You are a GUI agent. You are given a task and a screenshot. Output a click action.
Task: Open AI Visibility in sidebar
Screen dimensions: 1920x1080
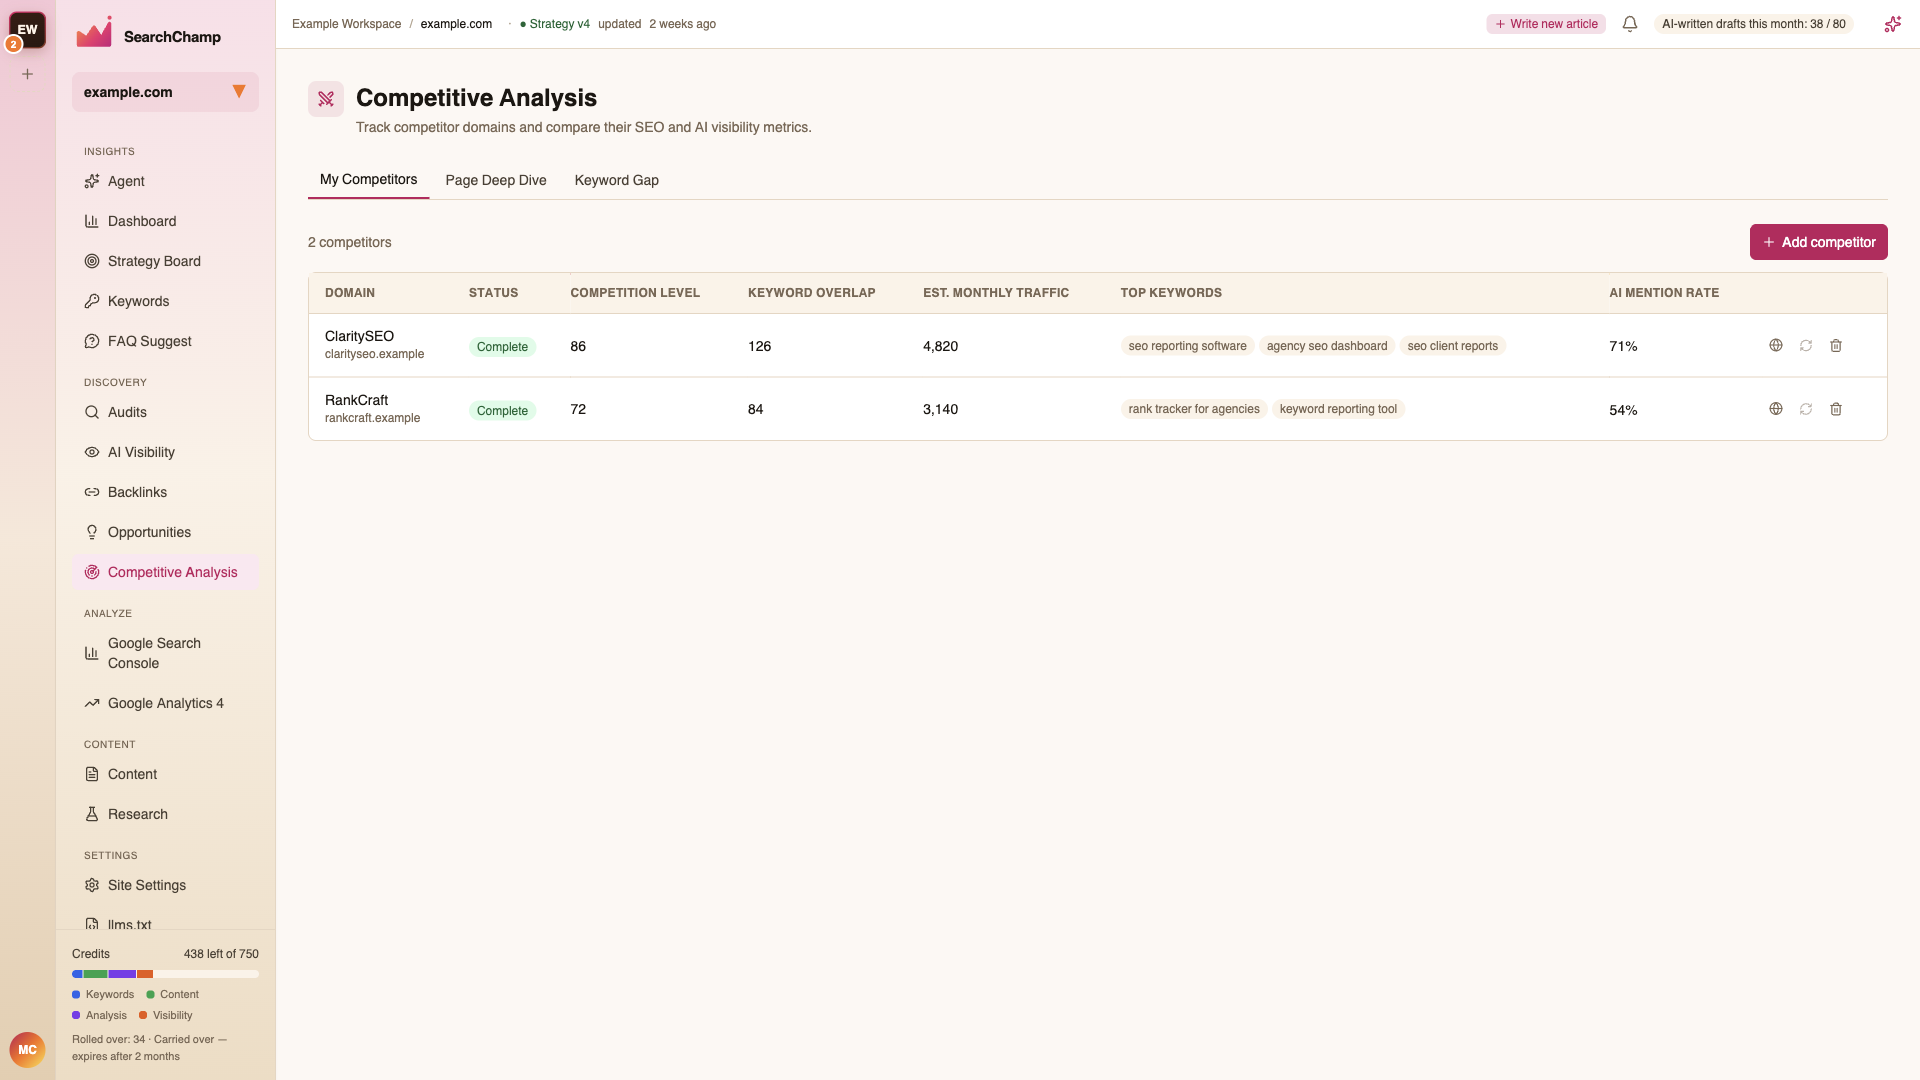[x=165, y=452]
